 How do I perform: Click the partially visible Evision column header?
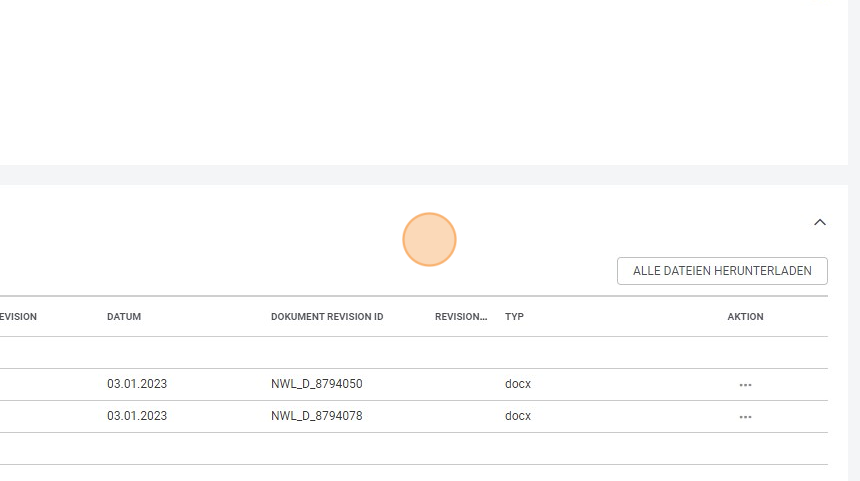[18, 316]
